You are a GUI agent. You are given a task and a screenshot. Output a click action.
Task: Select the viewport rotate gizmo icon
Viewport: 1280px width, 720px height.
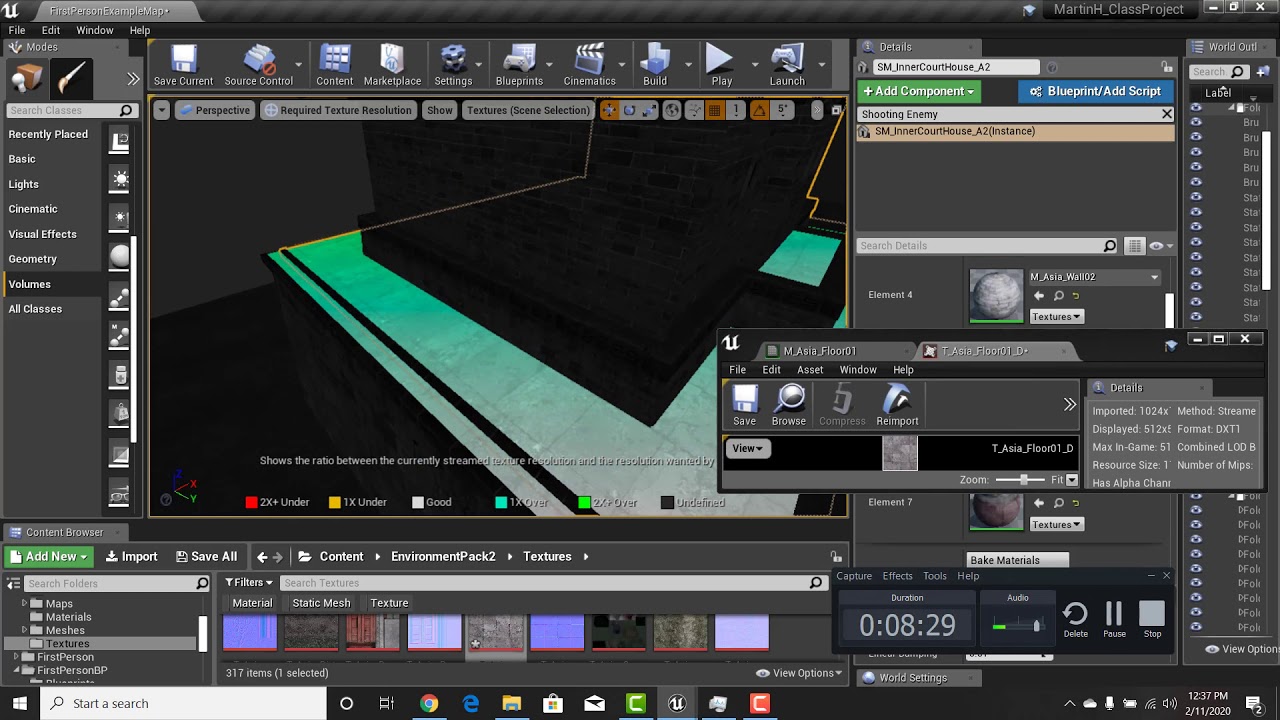click(x=629, y=110)
